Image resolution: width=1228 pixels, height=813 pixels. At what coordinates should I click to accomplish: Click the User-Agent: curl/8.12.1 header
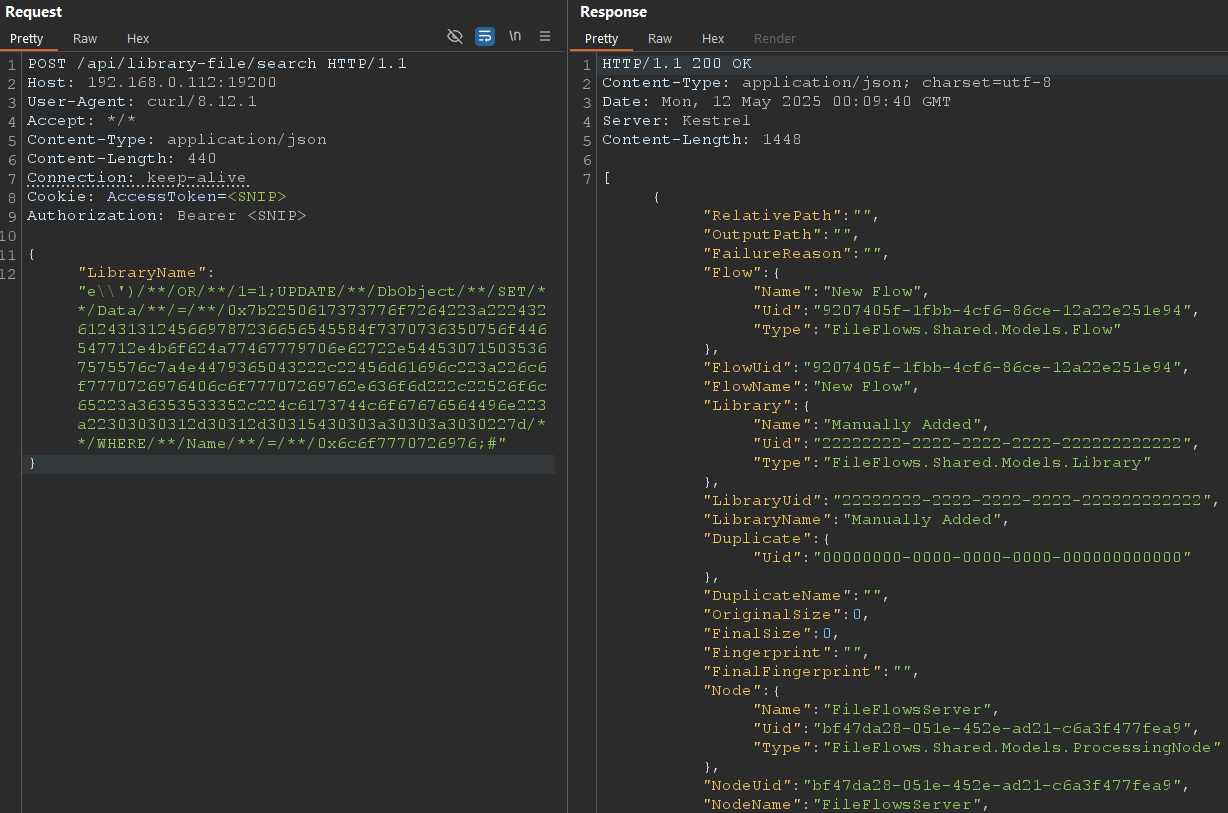coord(142,101)
